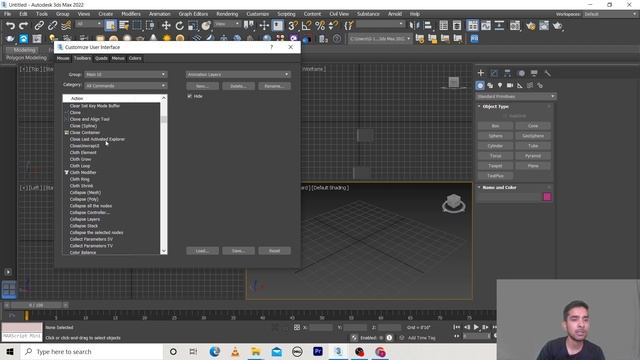Create a Sphere primitive button
This screenshot has height=360, width=640.
point(496,136)
